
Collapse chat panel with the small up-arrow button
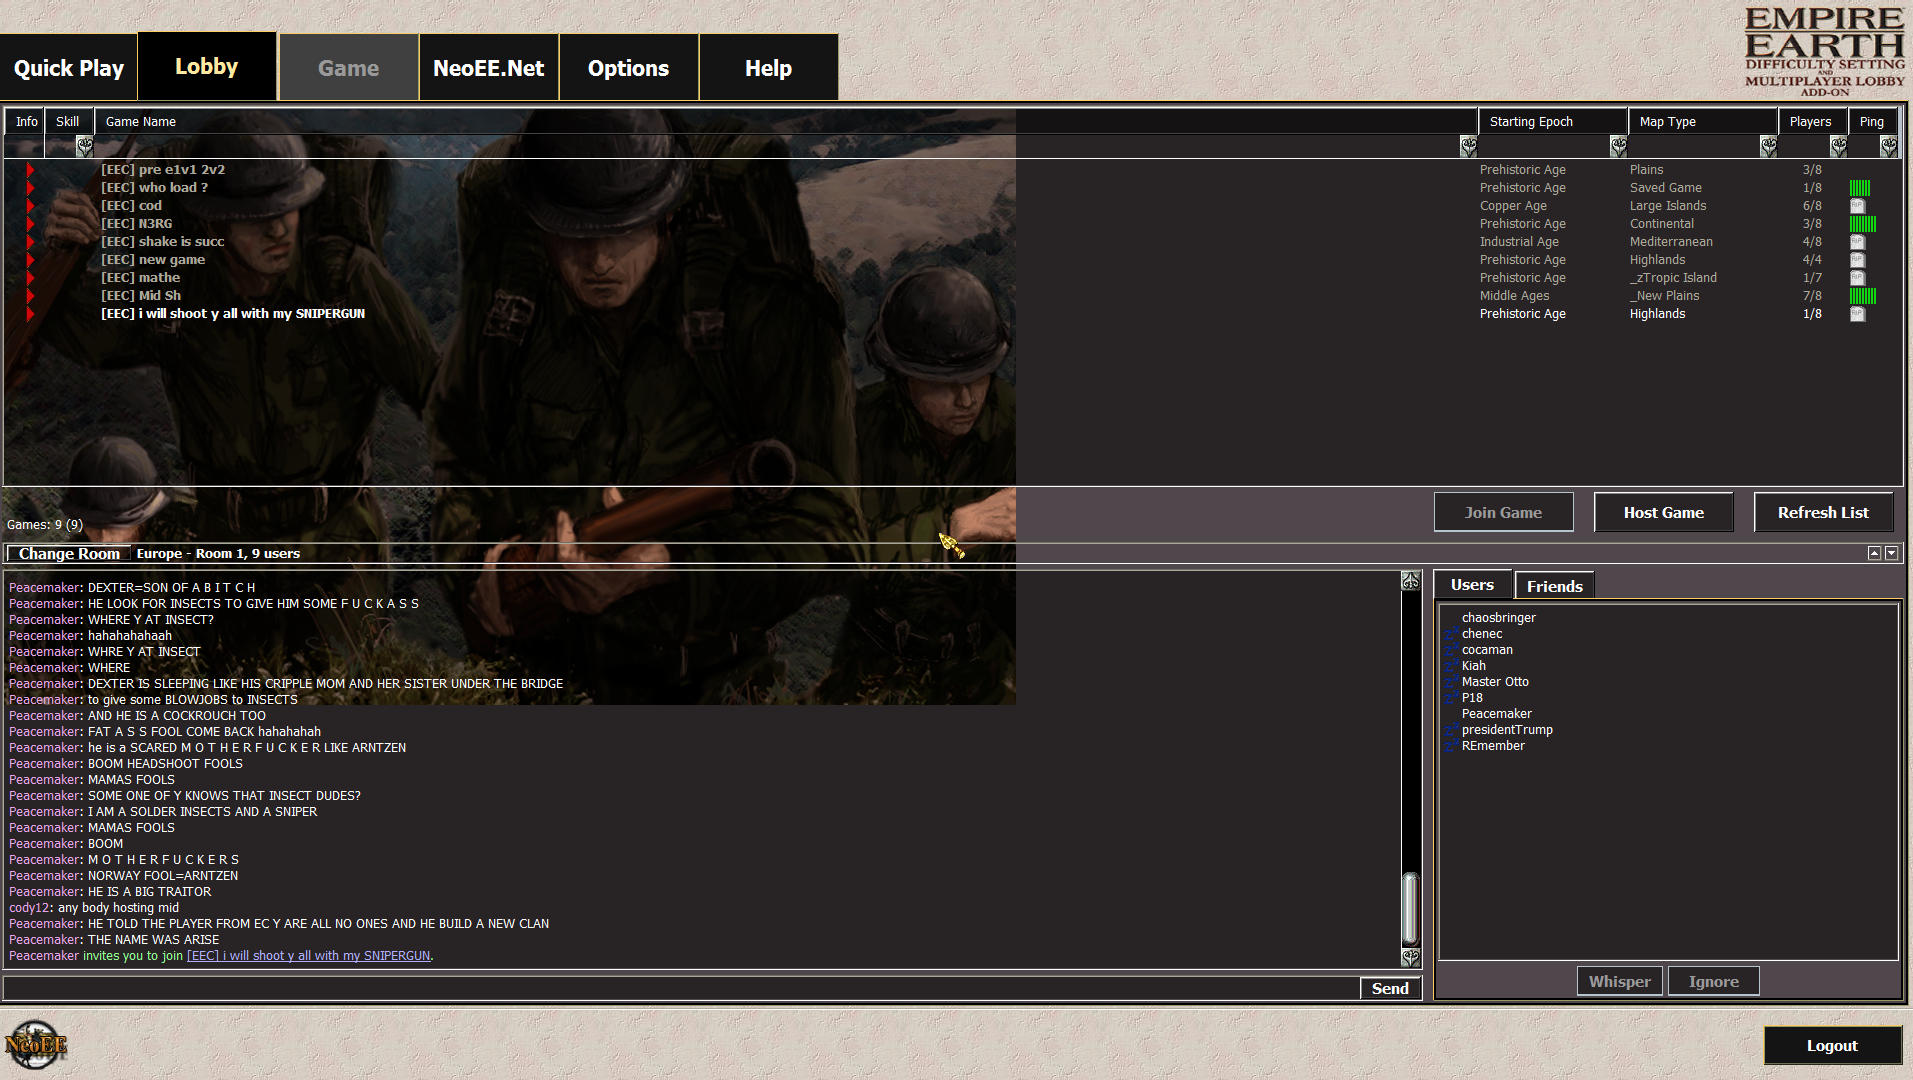pyautogui.click(x=1874, y=553)
